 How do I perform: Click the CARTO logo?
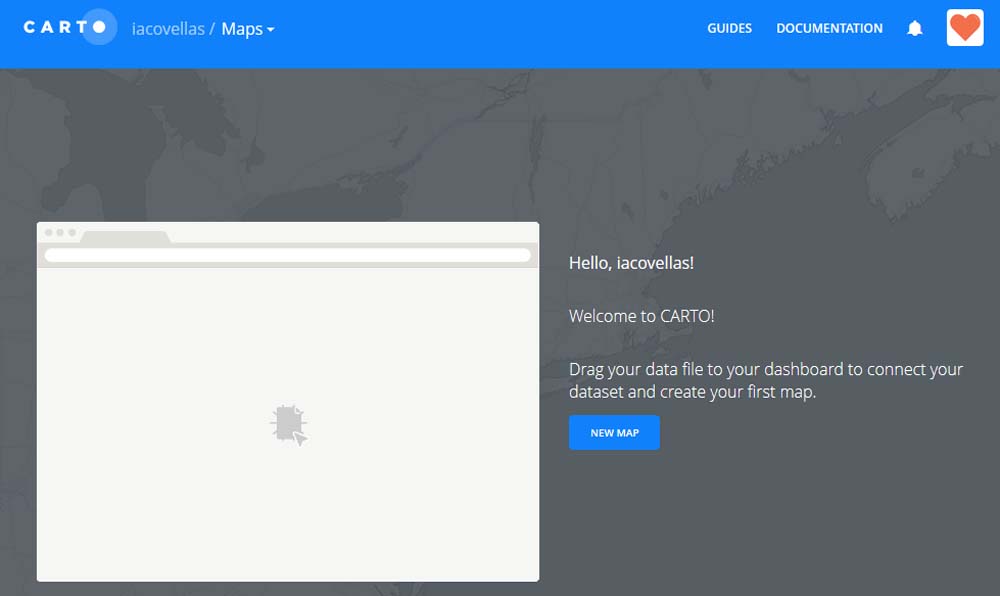click(x=70, y=27)
